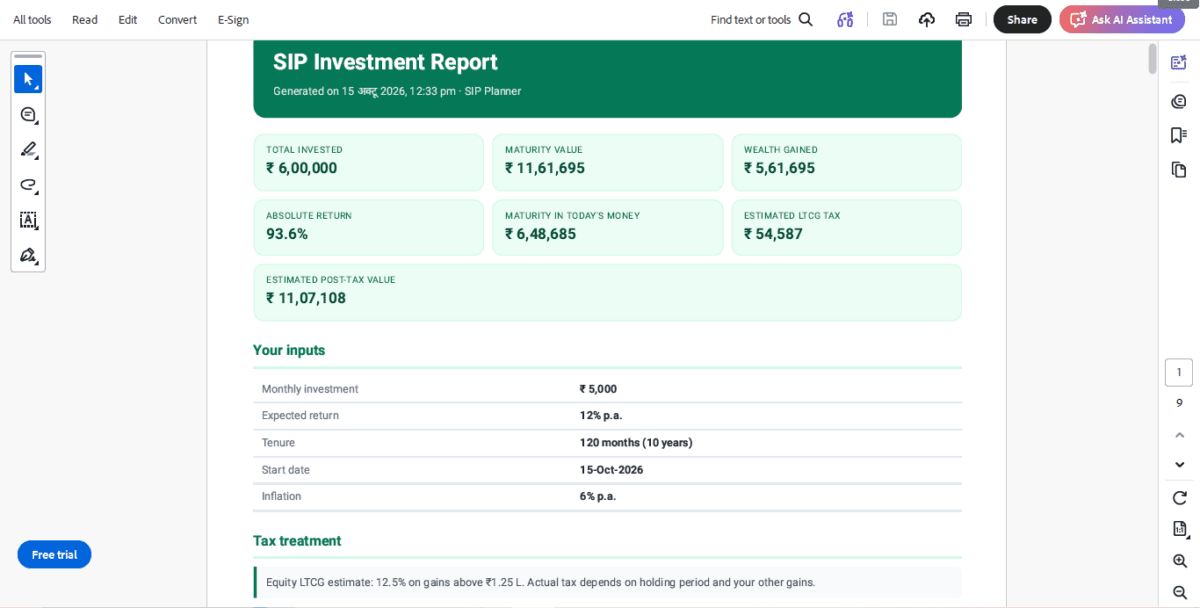This screenshot has height=608, width=1200.
Task: Click the Wealth Gained ₹ 5,61,695
Action: point(779,168)
